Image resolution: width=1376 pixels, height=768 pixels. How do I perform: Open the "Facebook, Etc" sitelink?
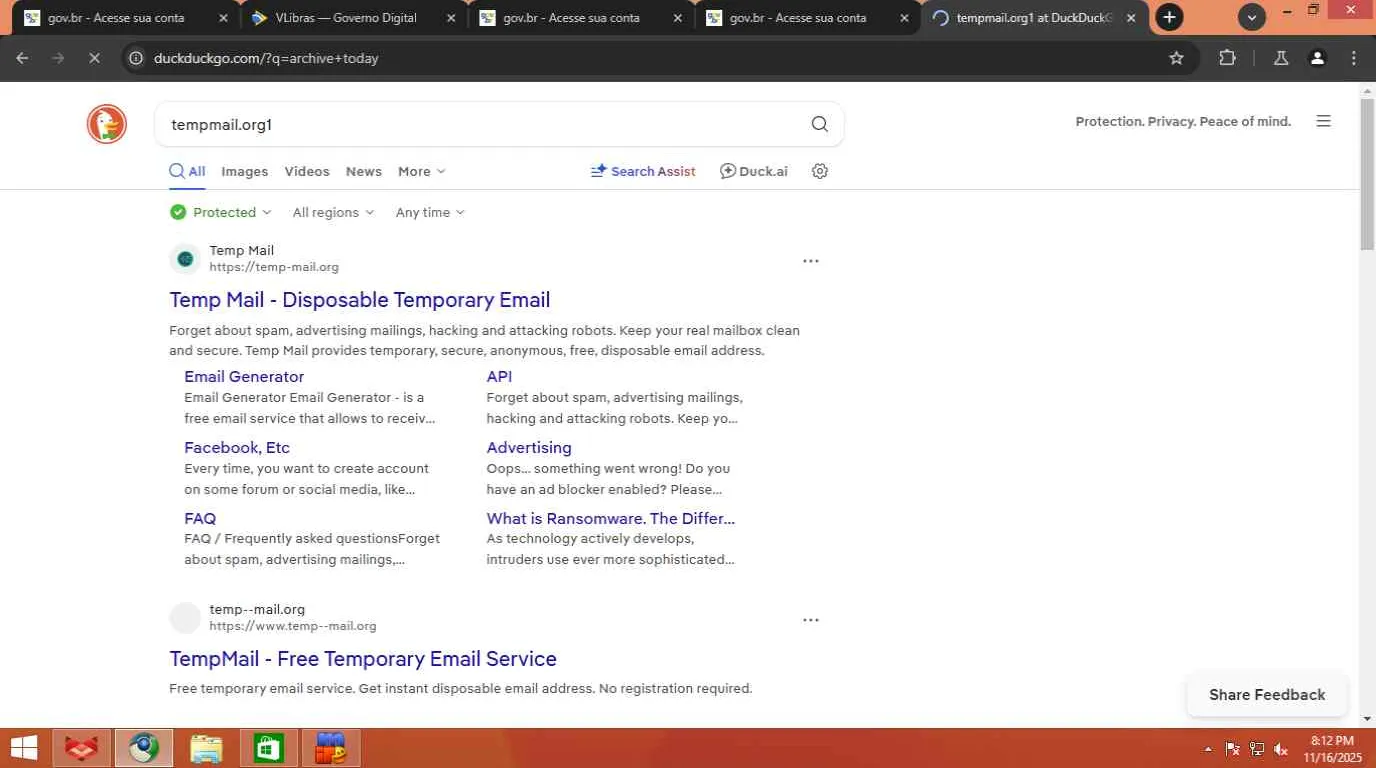(237, 448)
